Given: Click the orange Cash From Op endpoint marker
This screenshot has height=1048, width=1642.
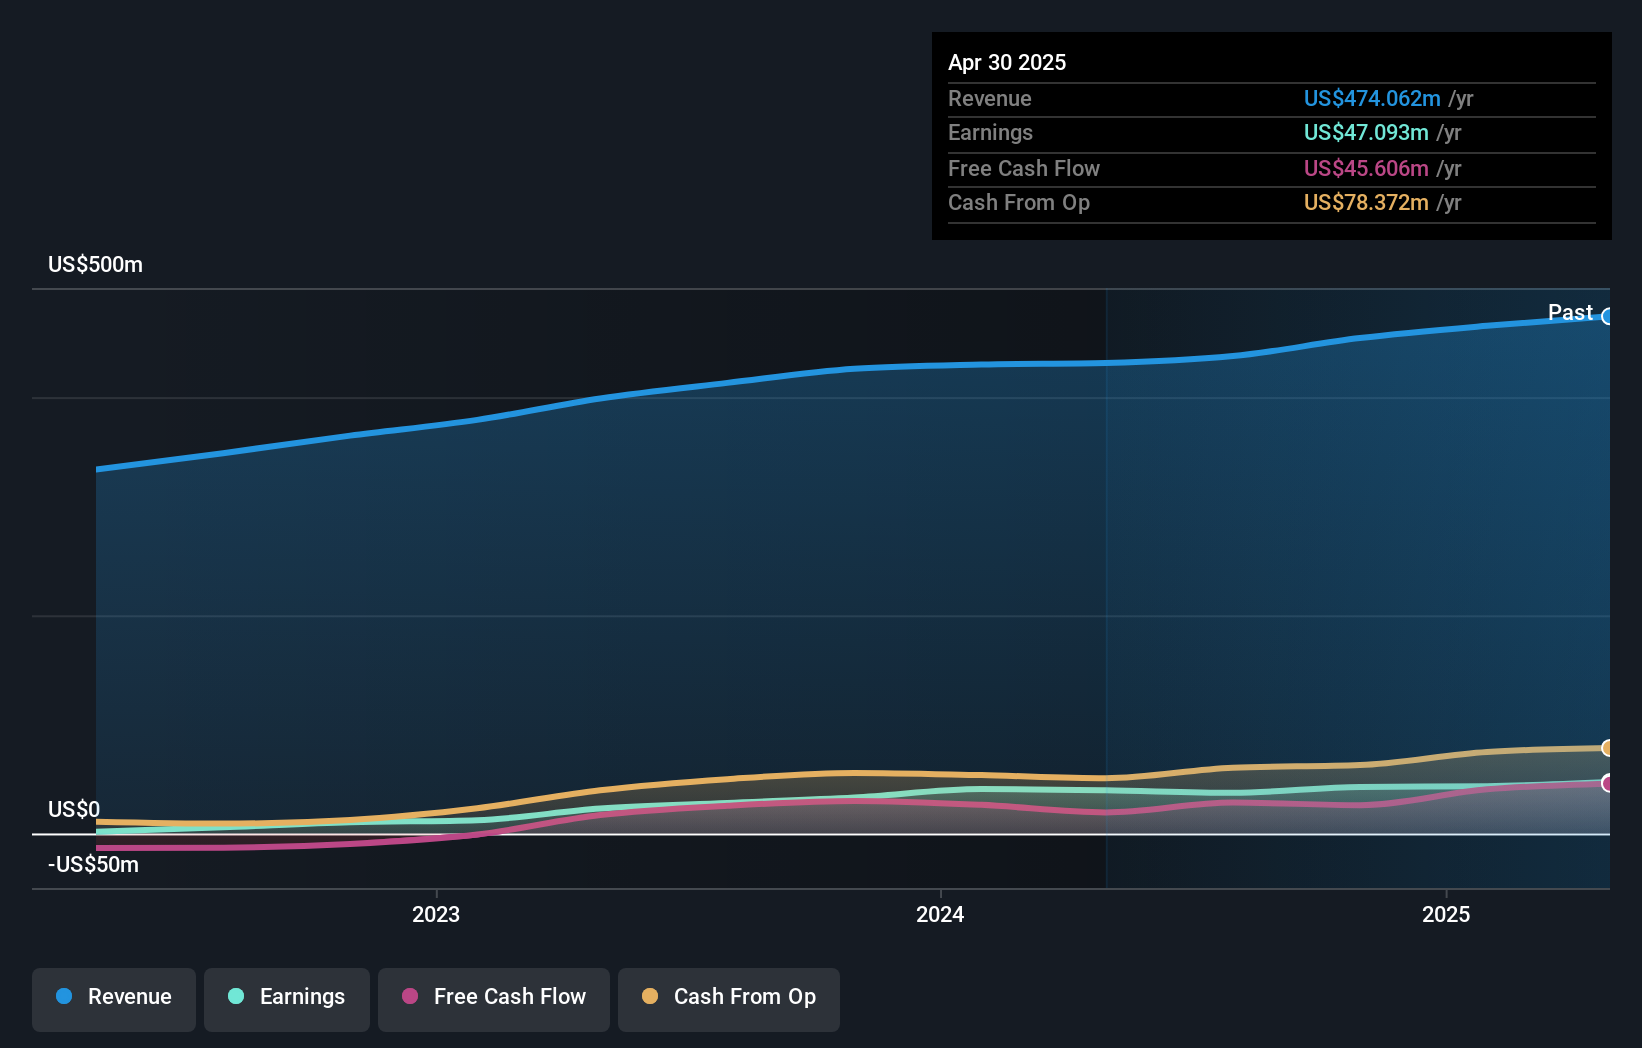Looking at the screenshot, I should click(1608, 748).
